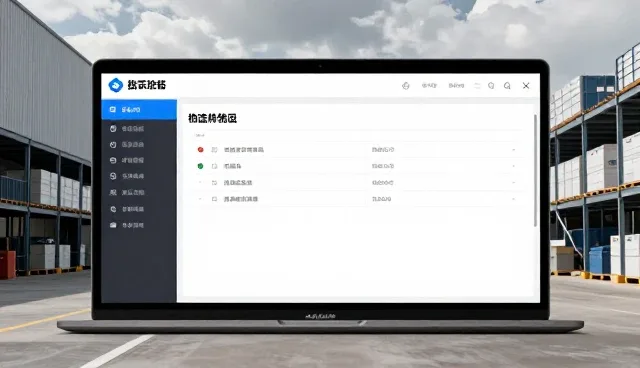Expand the fourth list row's right-edge arrow
The width and height of the screenshot is (640, 368).
[513, 199]
